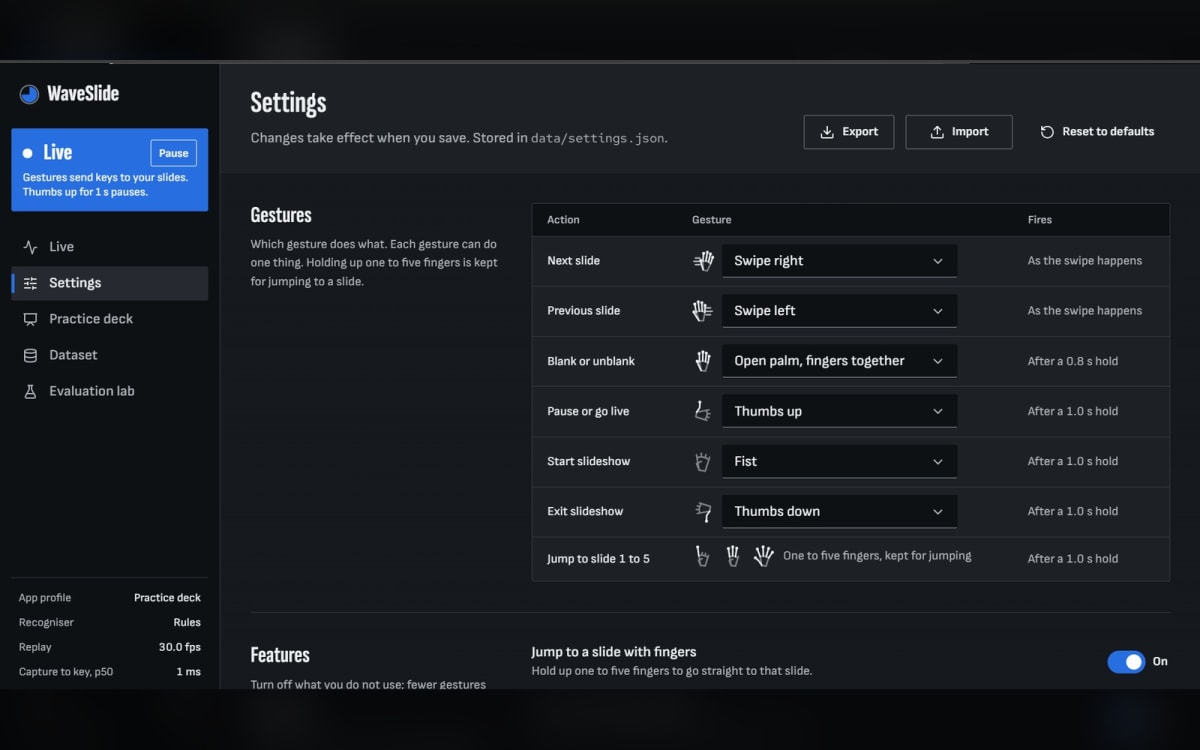Open the Next slide gesture dropdown
1200x750 pixels.
point(839,261)
